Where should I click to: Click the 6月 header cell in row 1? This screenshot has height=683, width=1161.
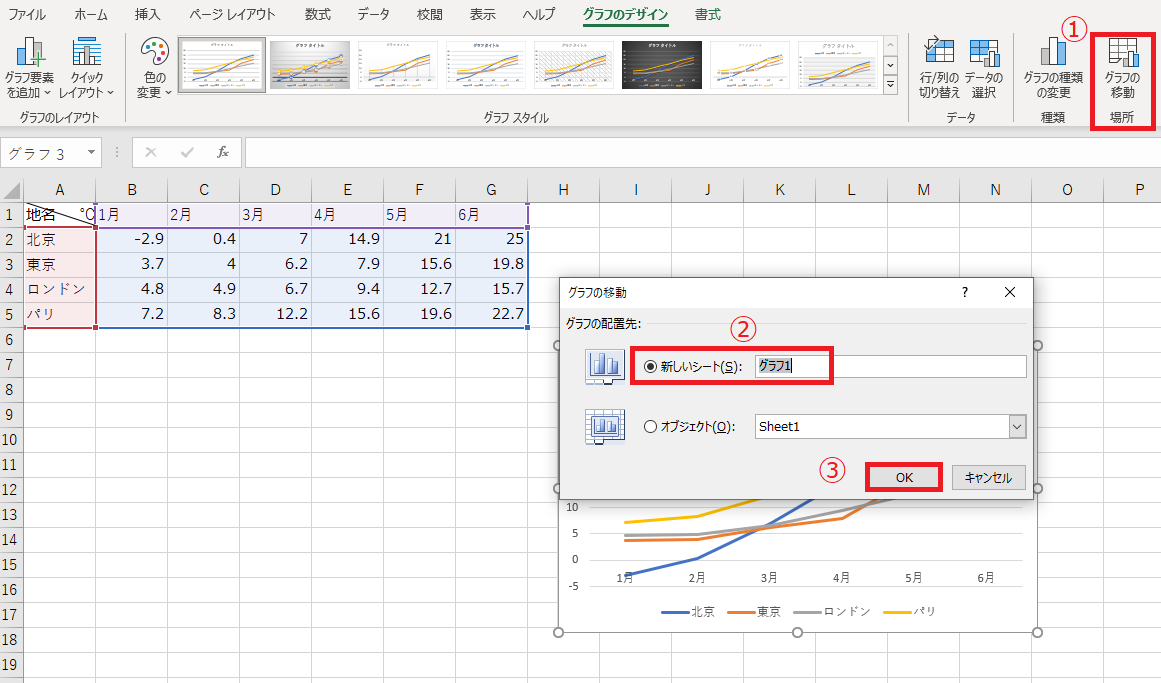492,215
